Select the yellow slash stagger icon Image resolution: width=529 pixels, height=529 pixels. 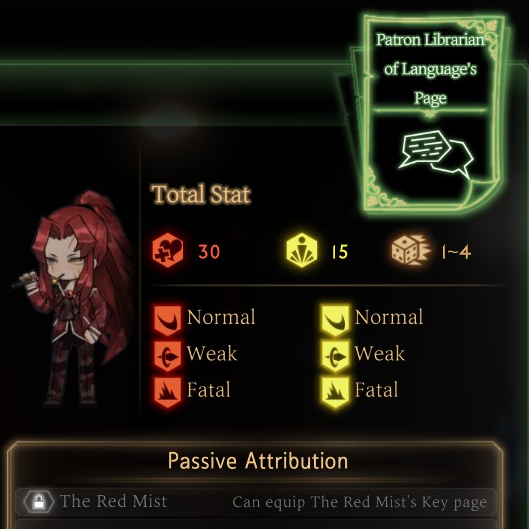335,321
